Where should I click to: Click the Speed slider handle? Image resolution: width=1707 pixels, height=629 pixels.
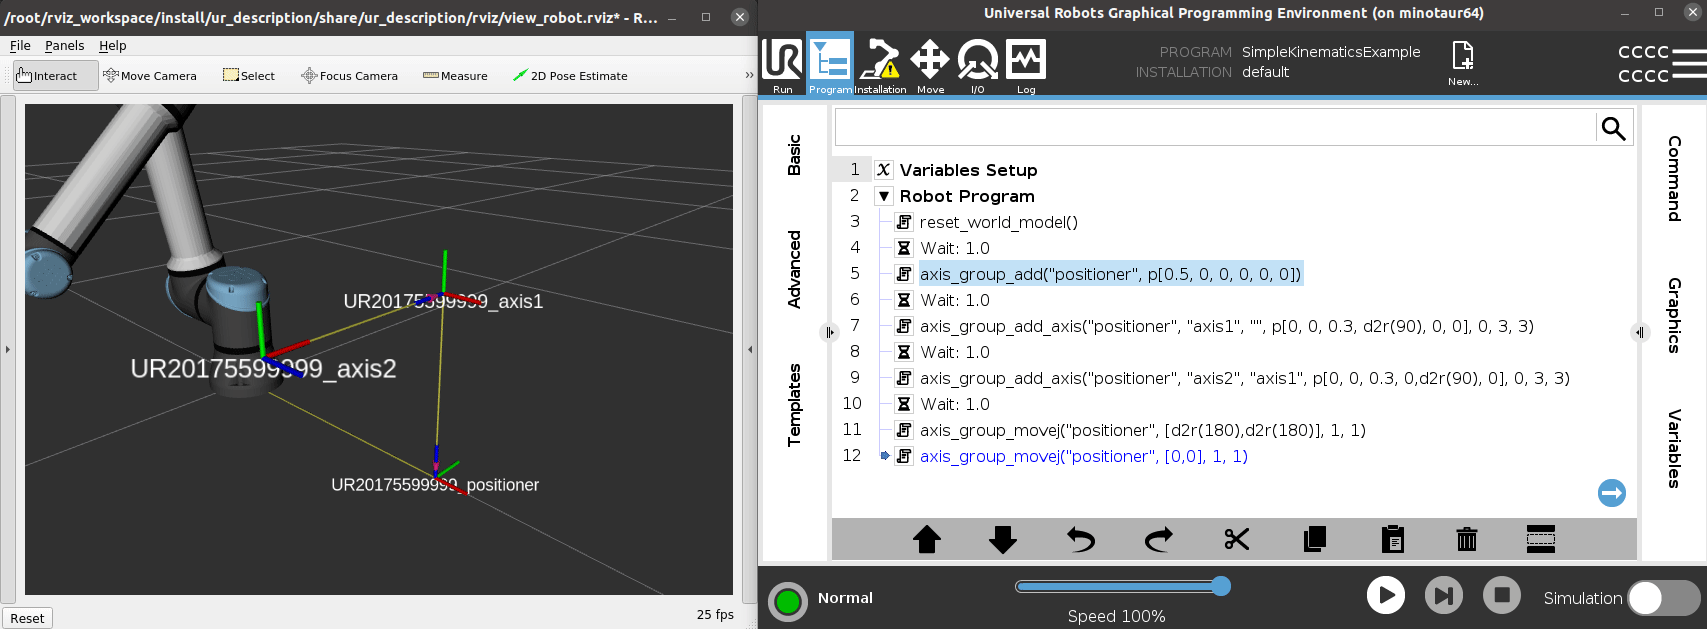(1221, 586)
